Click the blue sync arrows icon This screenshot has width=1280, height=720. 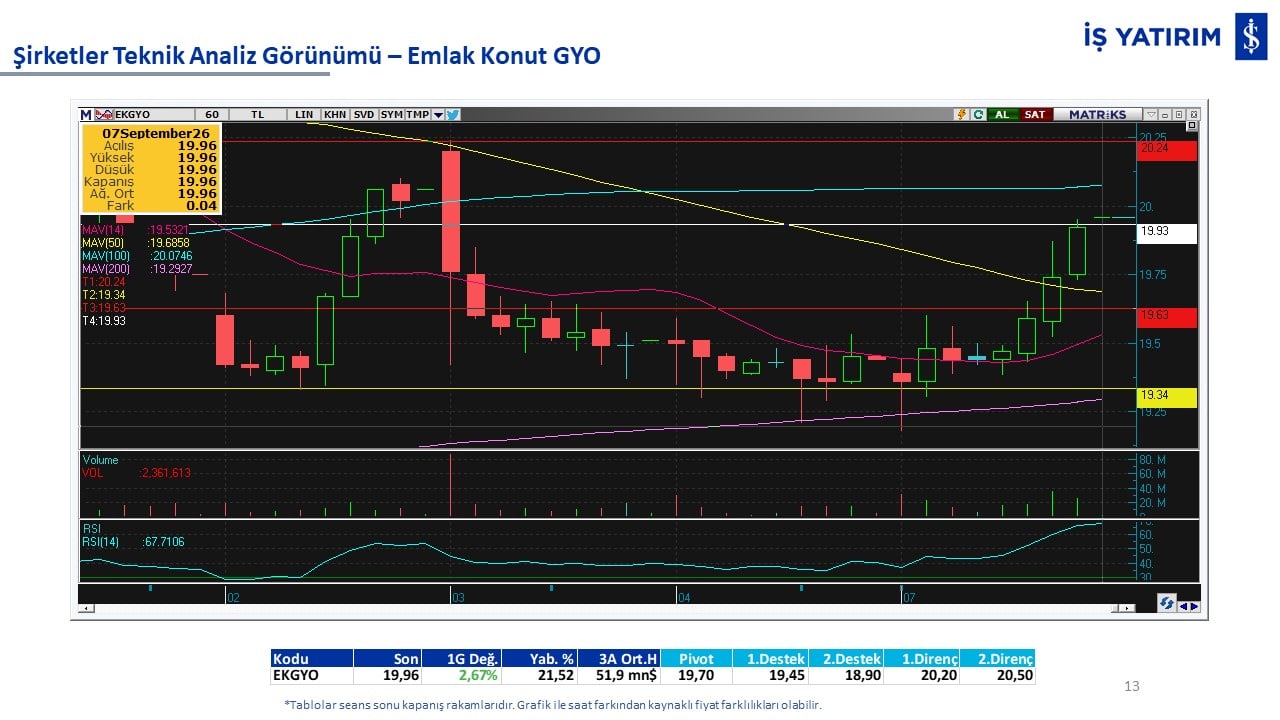pos(1166,603)
